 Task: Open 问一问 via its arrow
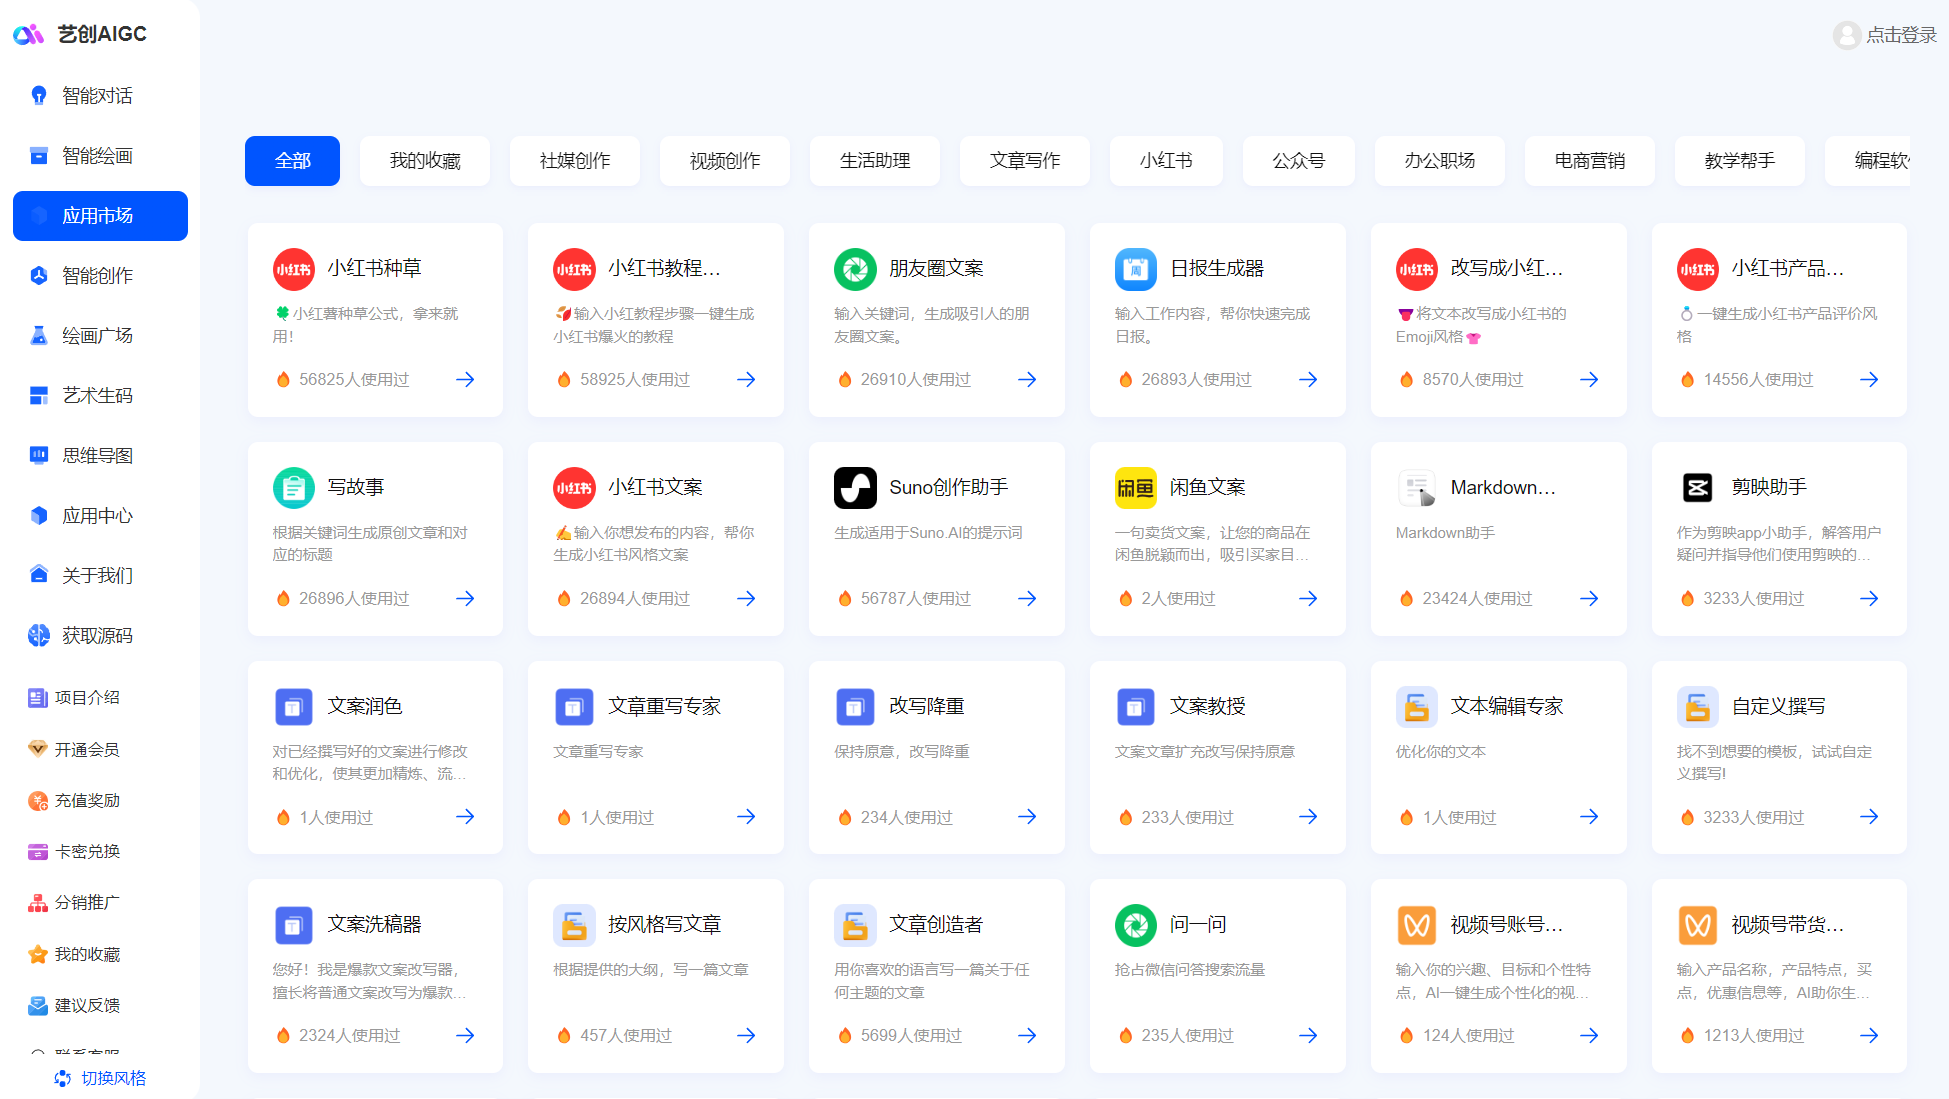coord(1308,1035)
